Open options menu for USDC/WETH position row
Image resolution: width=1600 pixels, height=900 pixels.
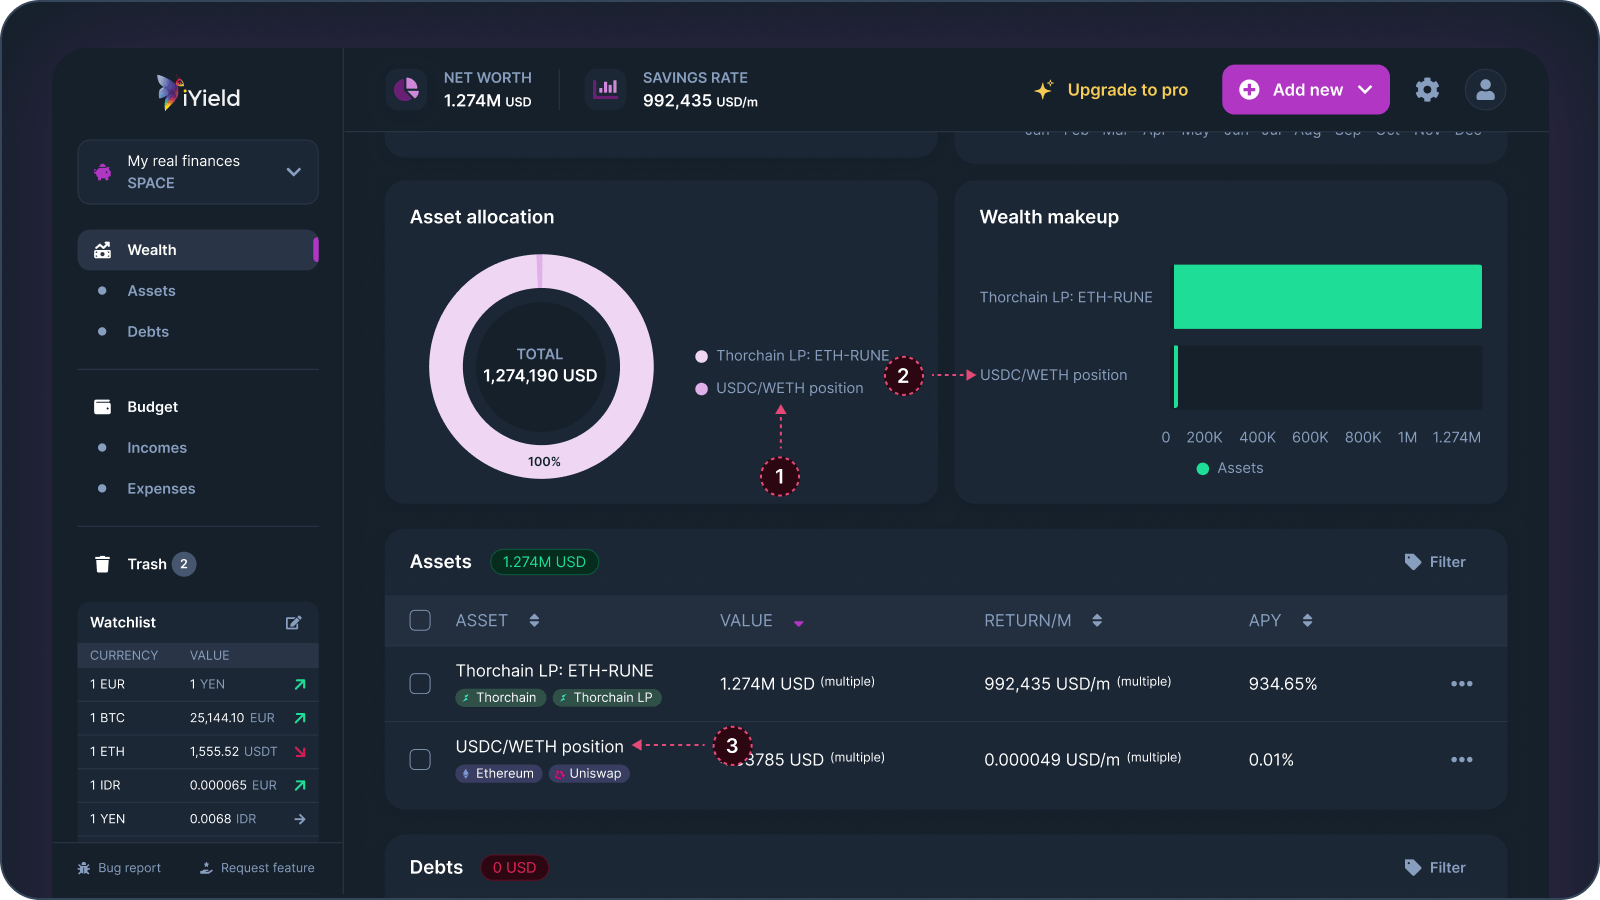pyautogui.click(x=1461, y=760)
